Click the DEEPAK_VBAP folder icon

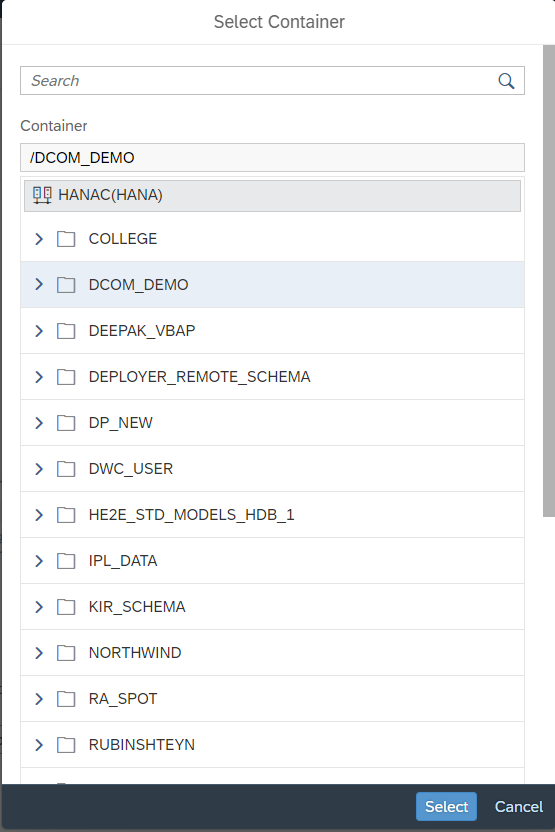[66, 331]
